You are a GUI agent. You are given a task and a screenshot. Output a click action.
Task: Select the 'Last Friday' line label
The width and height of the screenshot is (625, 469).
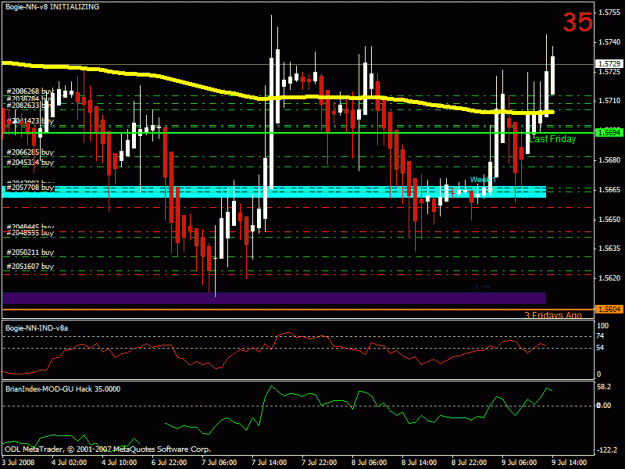tap(552, 139)
